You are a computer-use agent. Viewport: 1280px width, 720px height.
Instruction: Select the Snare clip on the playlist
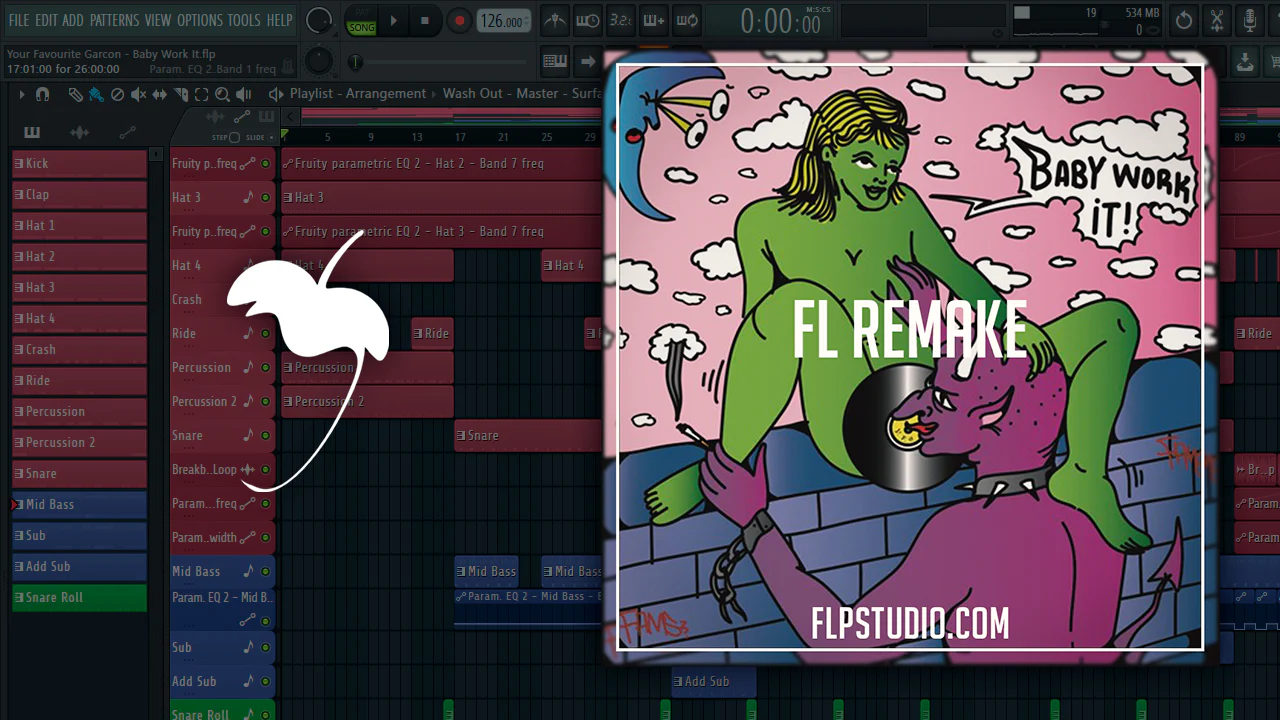[529, 436]
